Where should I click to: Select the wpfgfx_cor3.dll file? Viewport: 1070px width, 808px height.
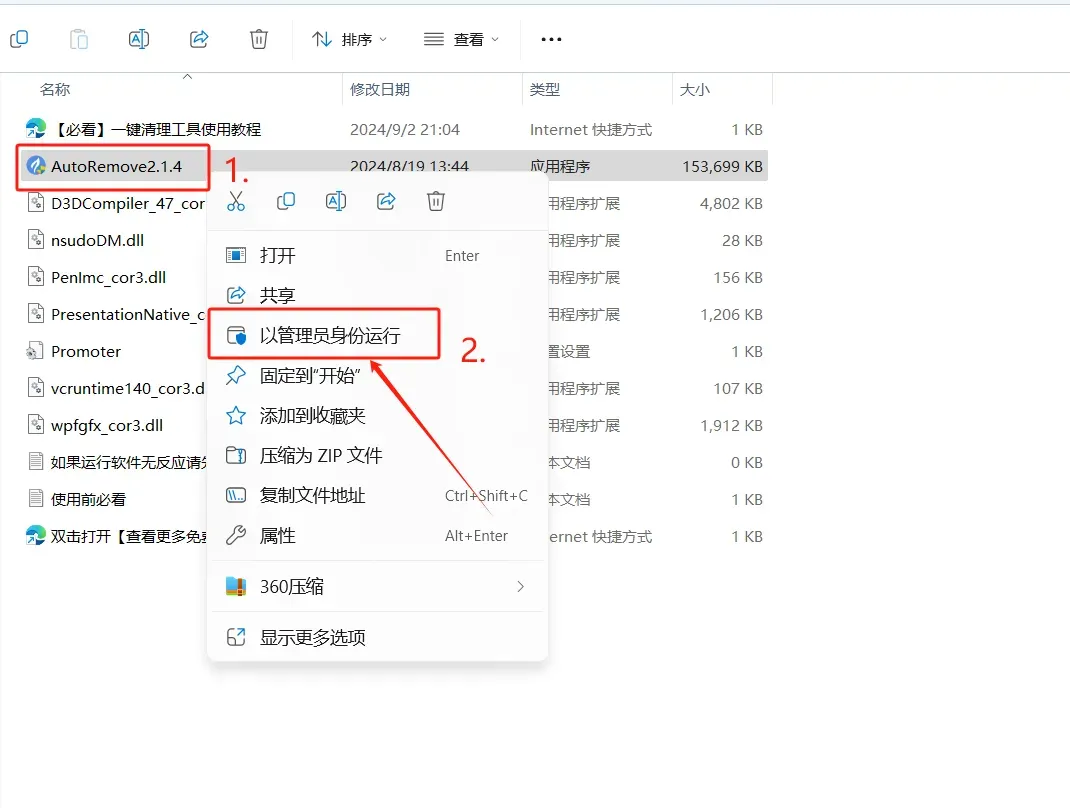pyautogui.click(x=107, y=426)
